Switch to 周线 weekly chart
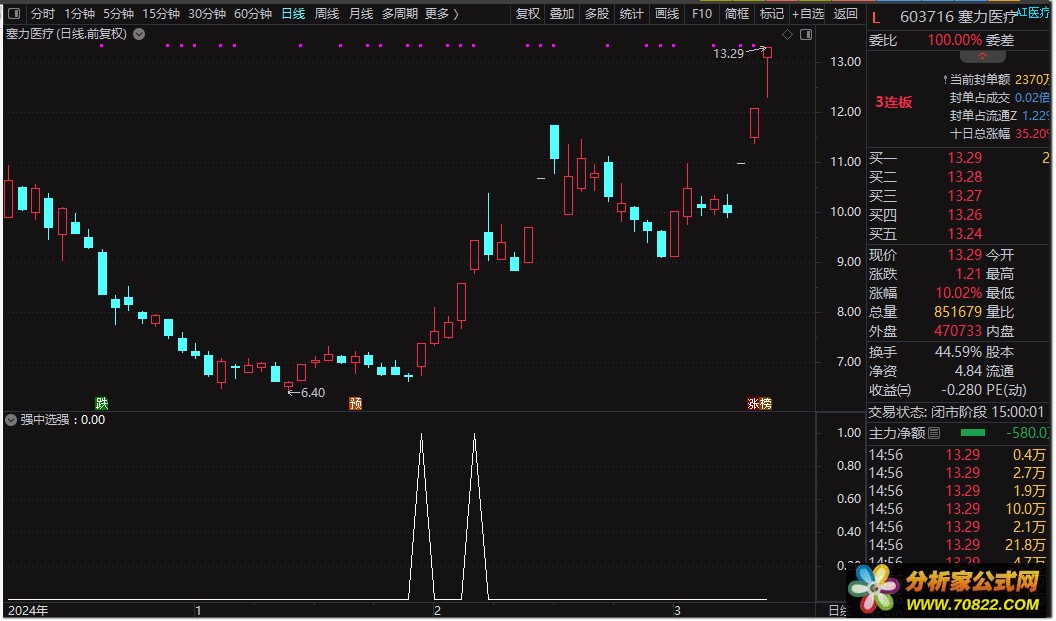This screenshot has width=1056, height=621. pos(327,13)
